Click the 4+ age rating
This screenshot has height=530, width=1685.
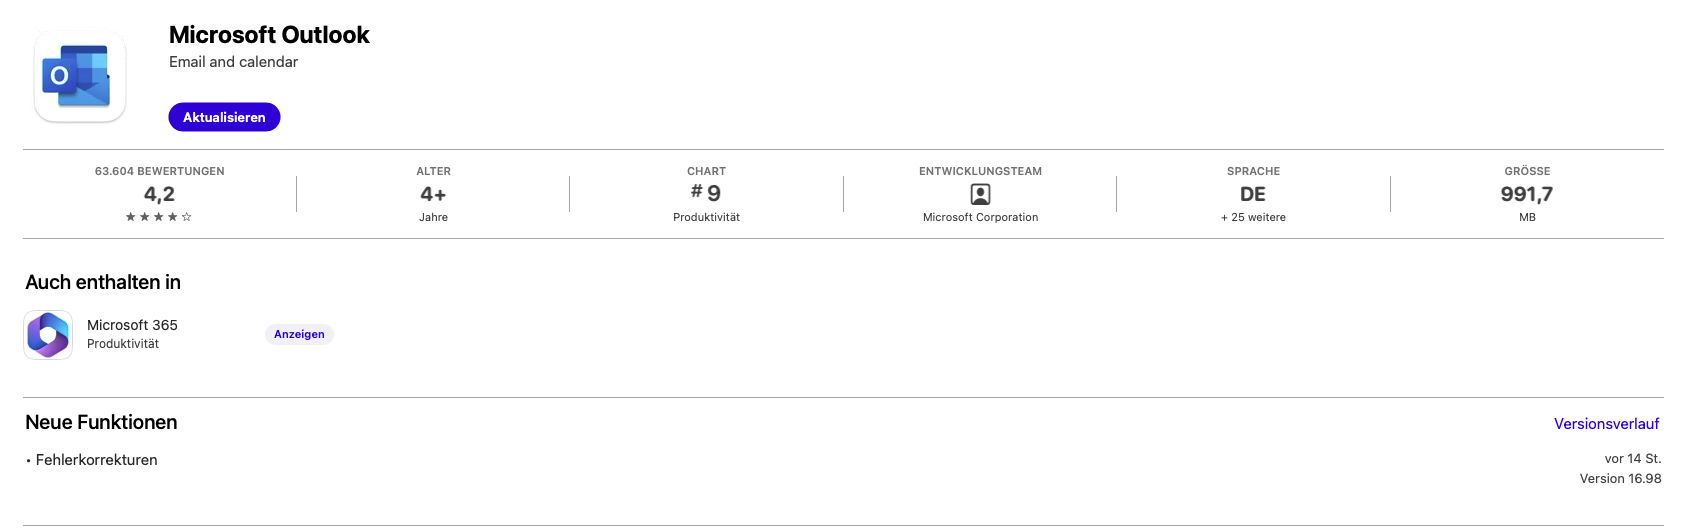(433, 194)
